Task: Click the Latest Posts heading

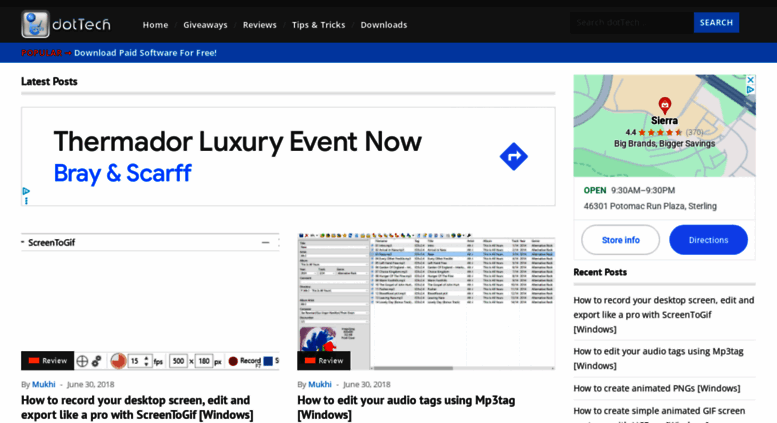Action: tap(49, 81)
